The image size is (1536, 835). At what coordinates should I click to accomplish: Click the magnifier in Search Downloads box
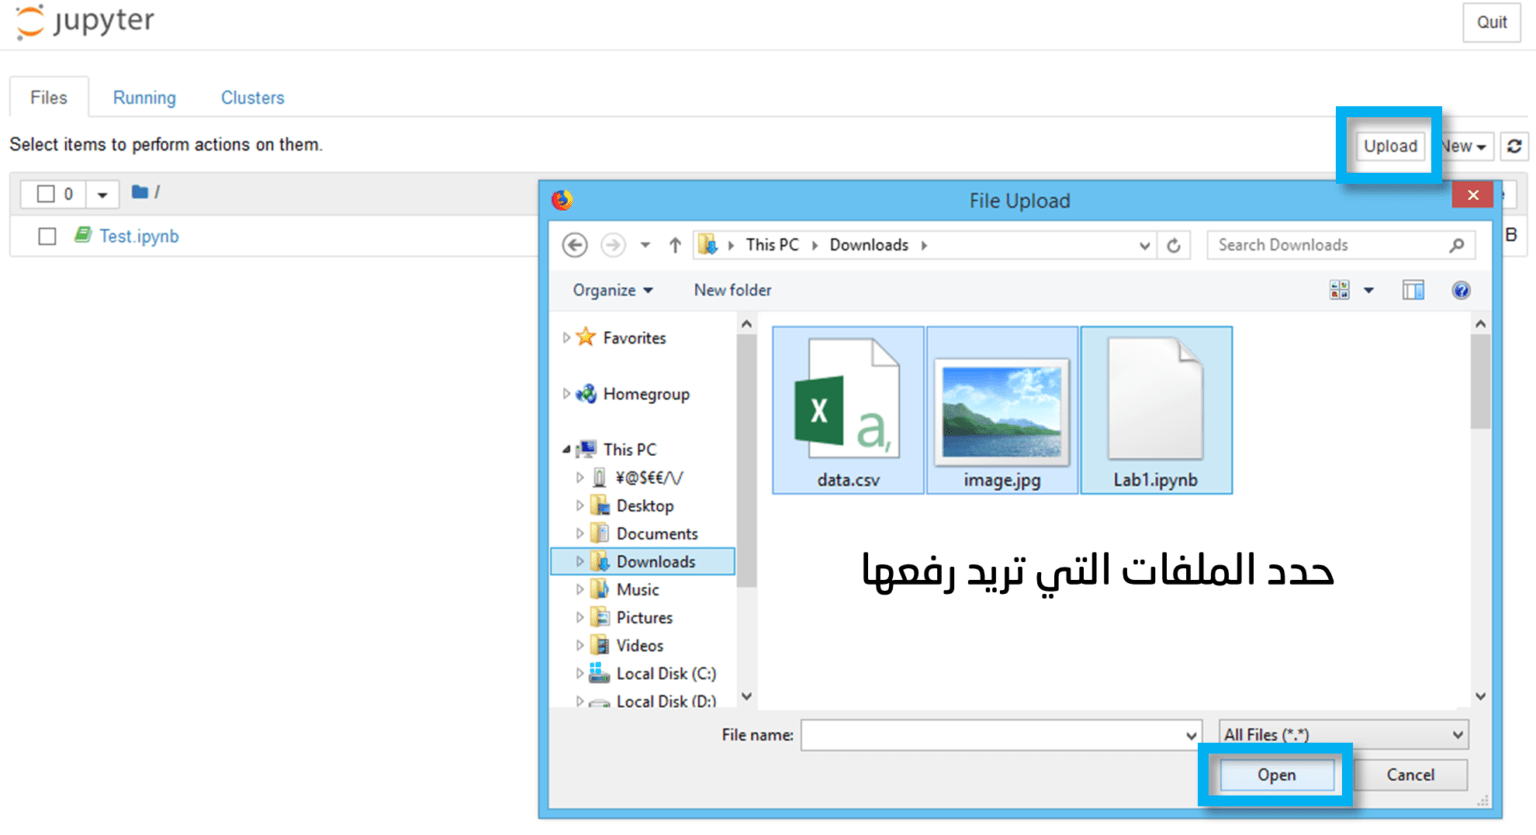click(x=1459, y=245)
